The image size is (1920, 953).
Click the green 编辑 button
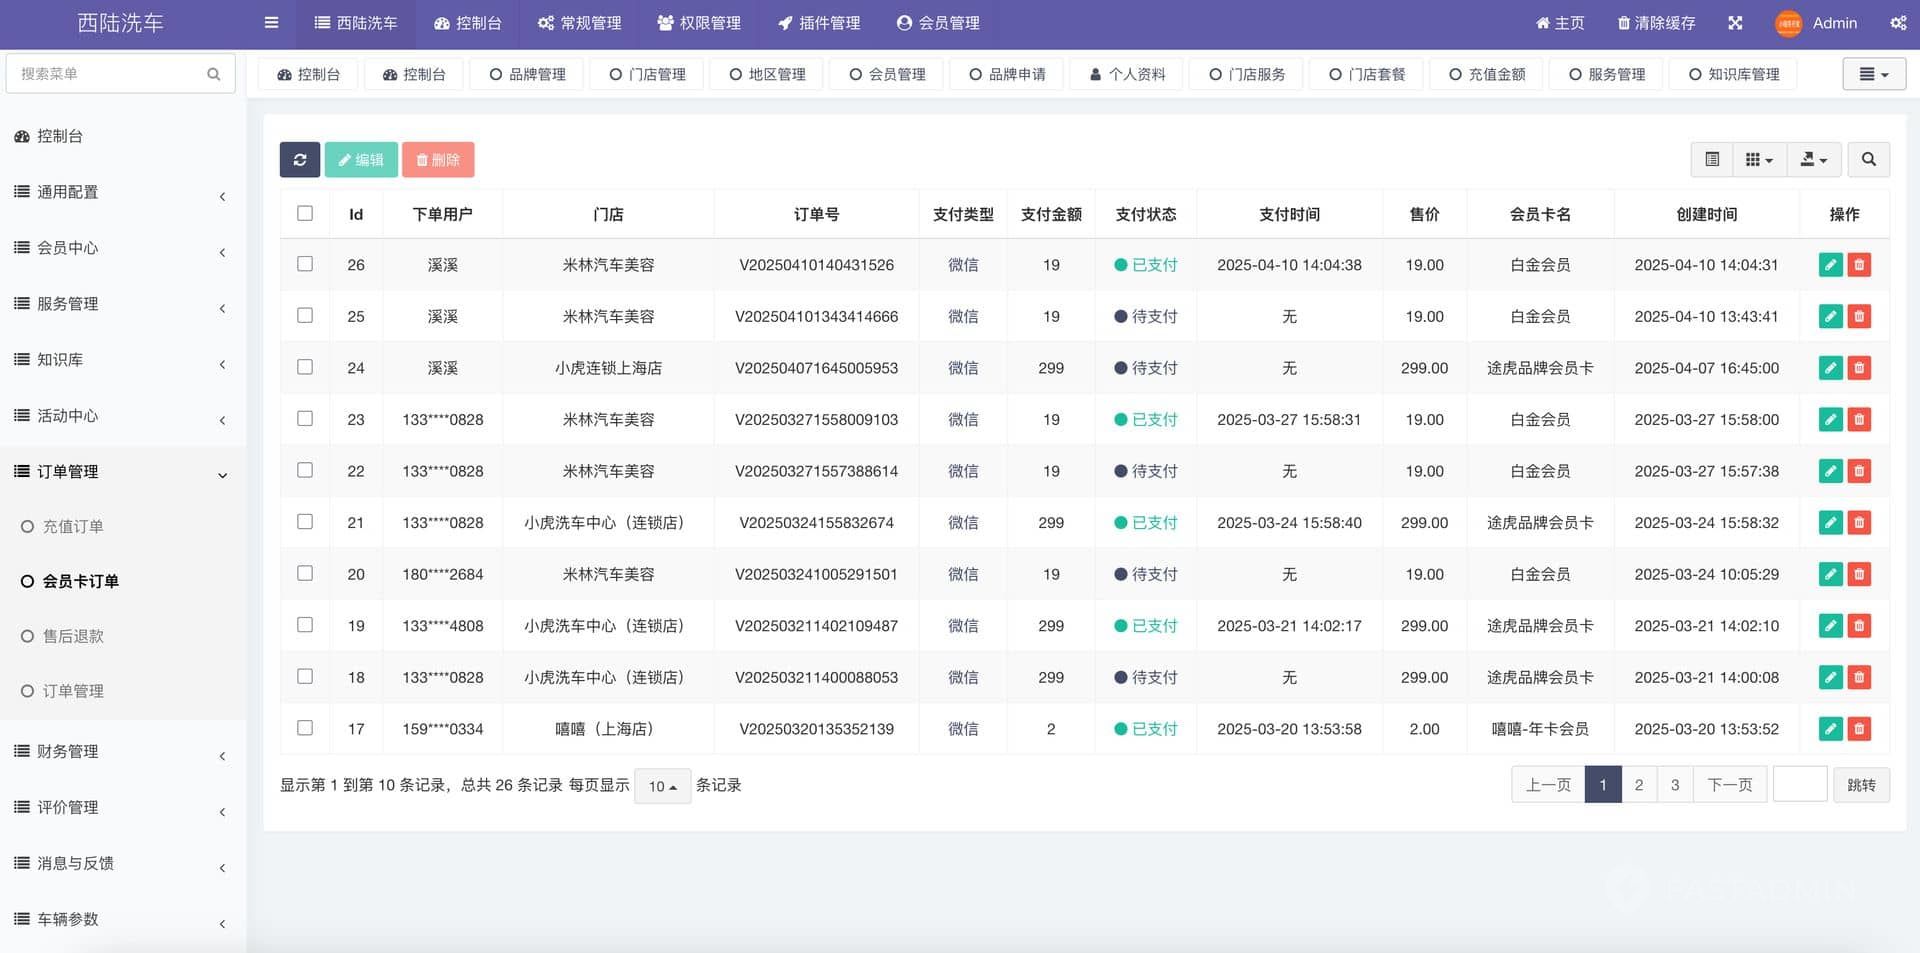361,160
